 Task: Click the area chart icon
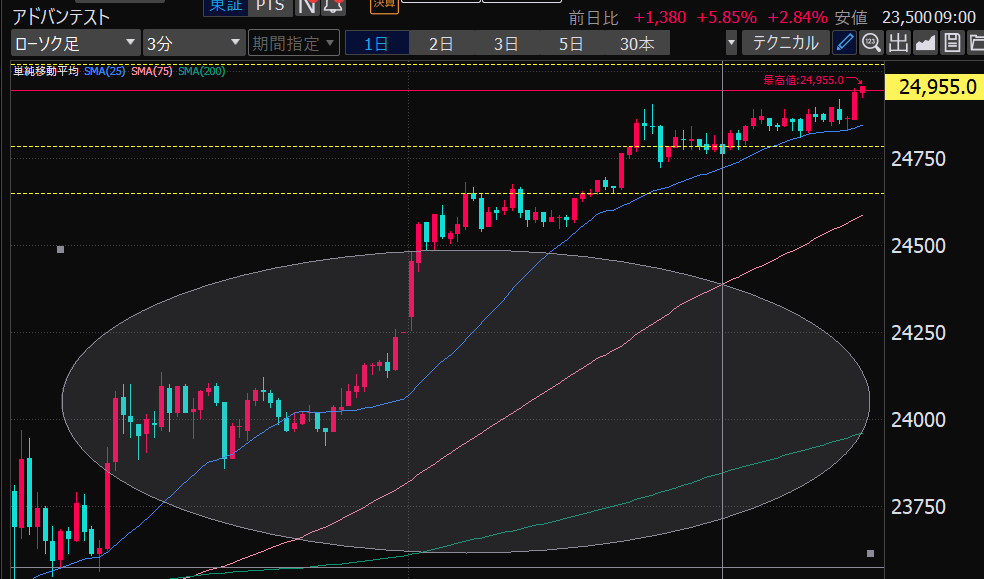coord(925,42)
